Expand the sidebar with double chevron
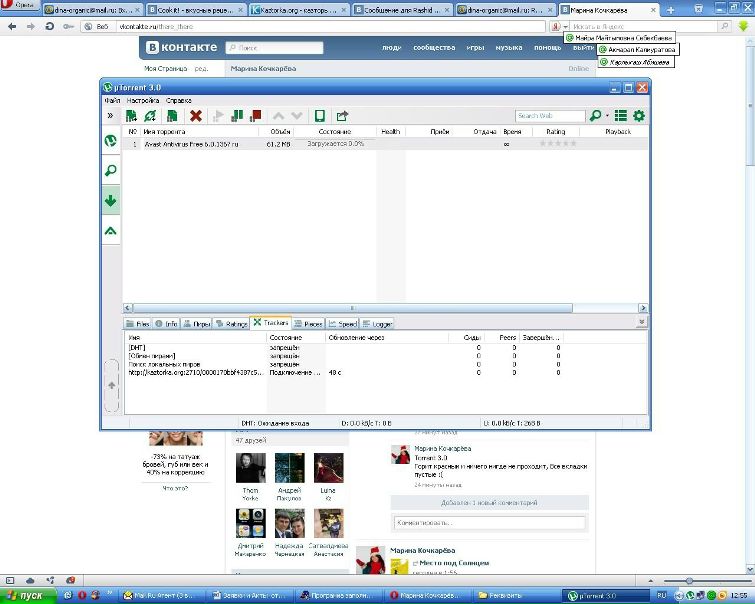The height and width of the screenshot is (604, 755). pyautogui.click(x=110, y=116)
